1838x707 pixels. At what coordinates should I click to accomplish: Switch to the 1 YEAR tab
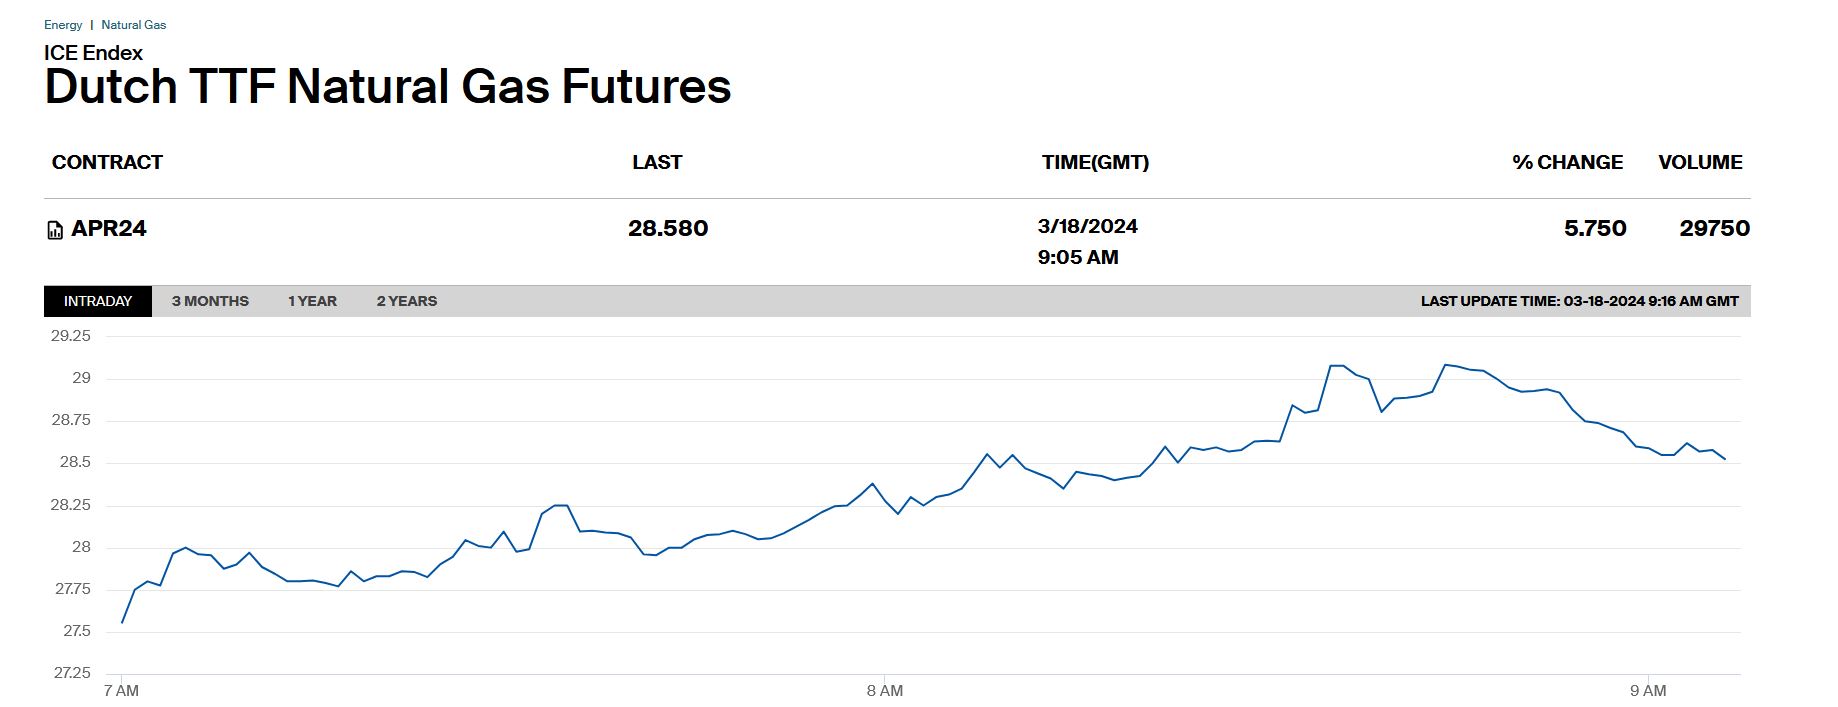click(312, 301)
